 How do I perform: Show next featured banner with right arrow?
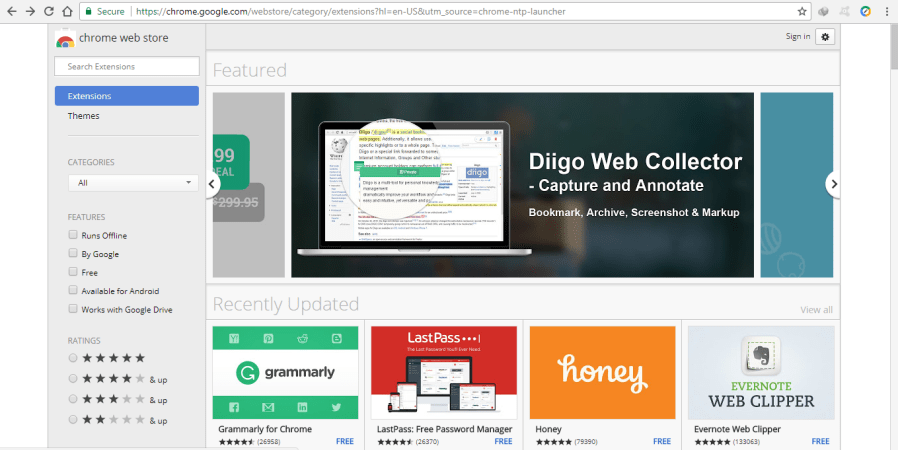832,184
